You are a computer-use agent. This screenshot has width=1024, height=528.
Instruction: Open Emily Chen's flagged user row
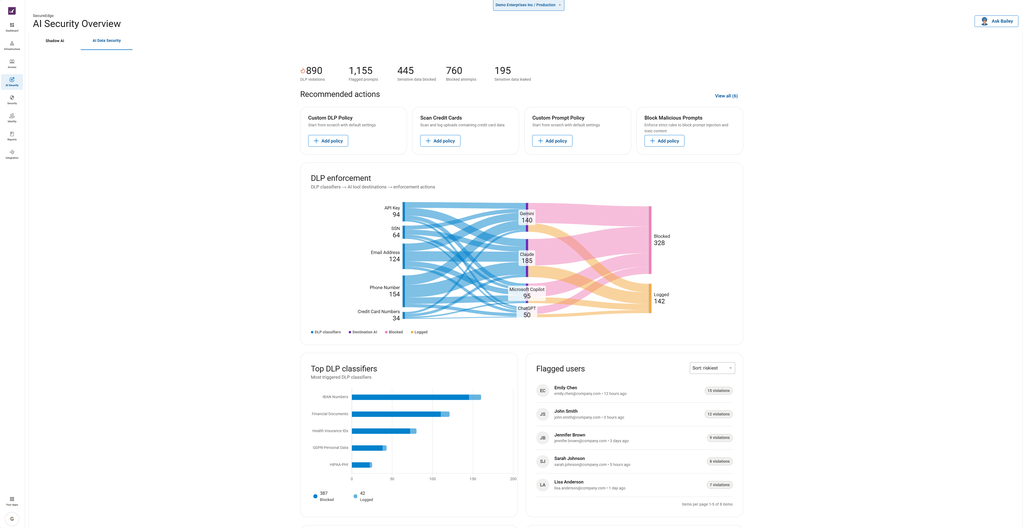[x=634, y=391]
